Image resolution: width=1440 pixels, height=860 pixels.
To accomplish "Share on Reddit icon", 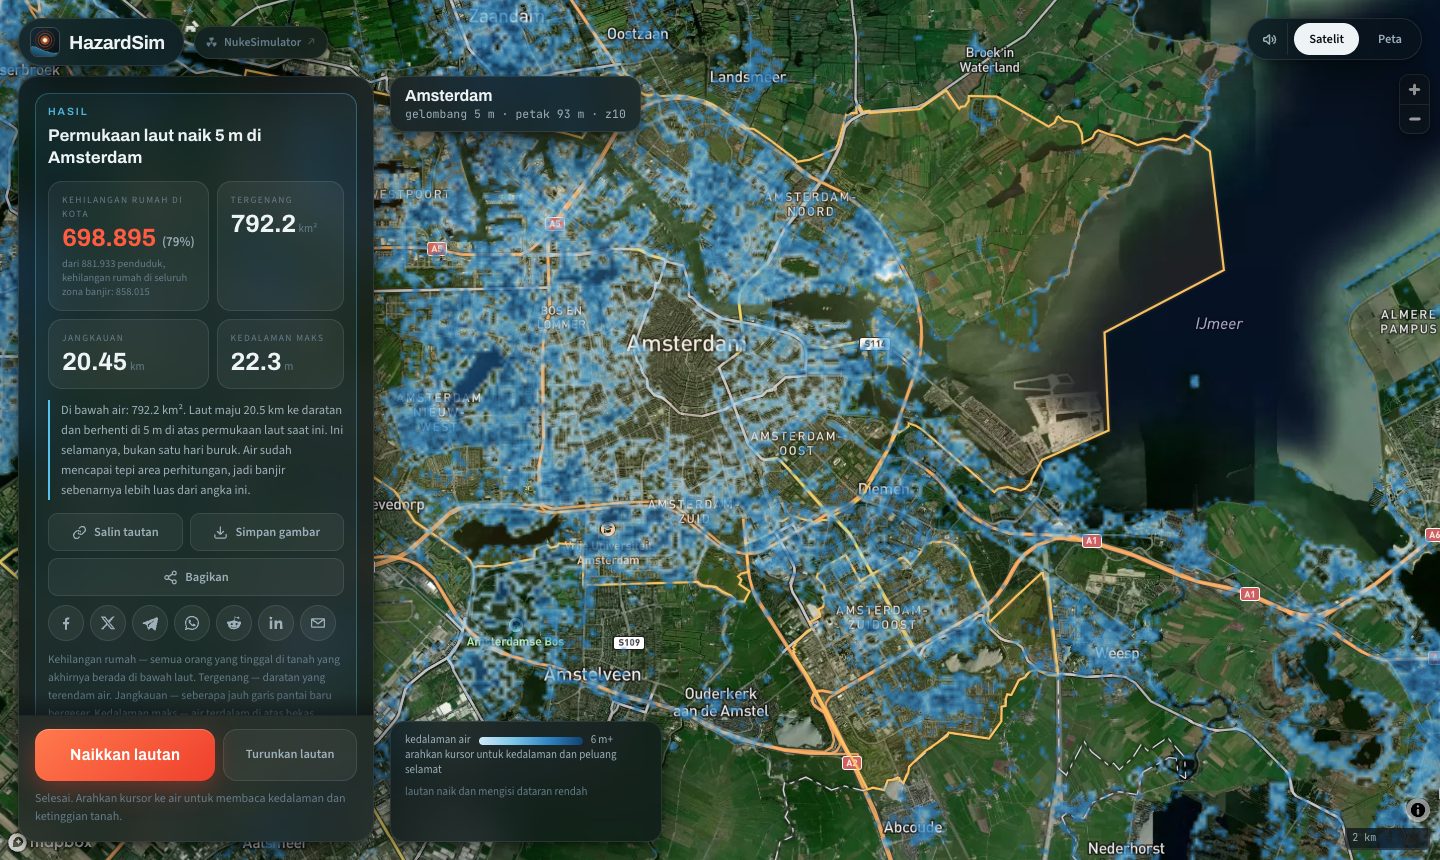I will pos(234,623).
